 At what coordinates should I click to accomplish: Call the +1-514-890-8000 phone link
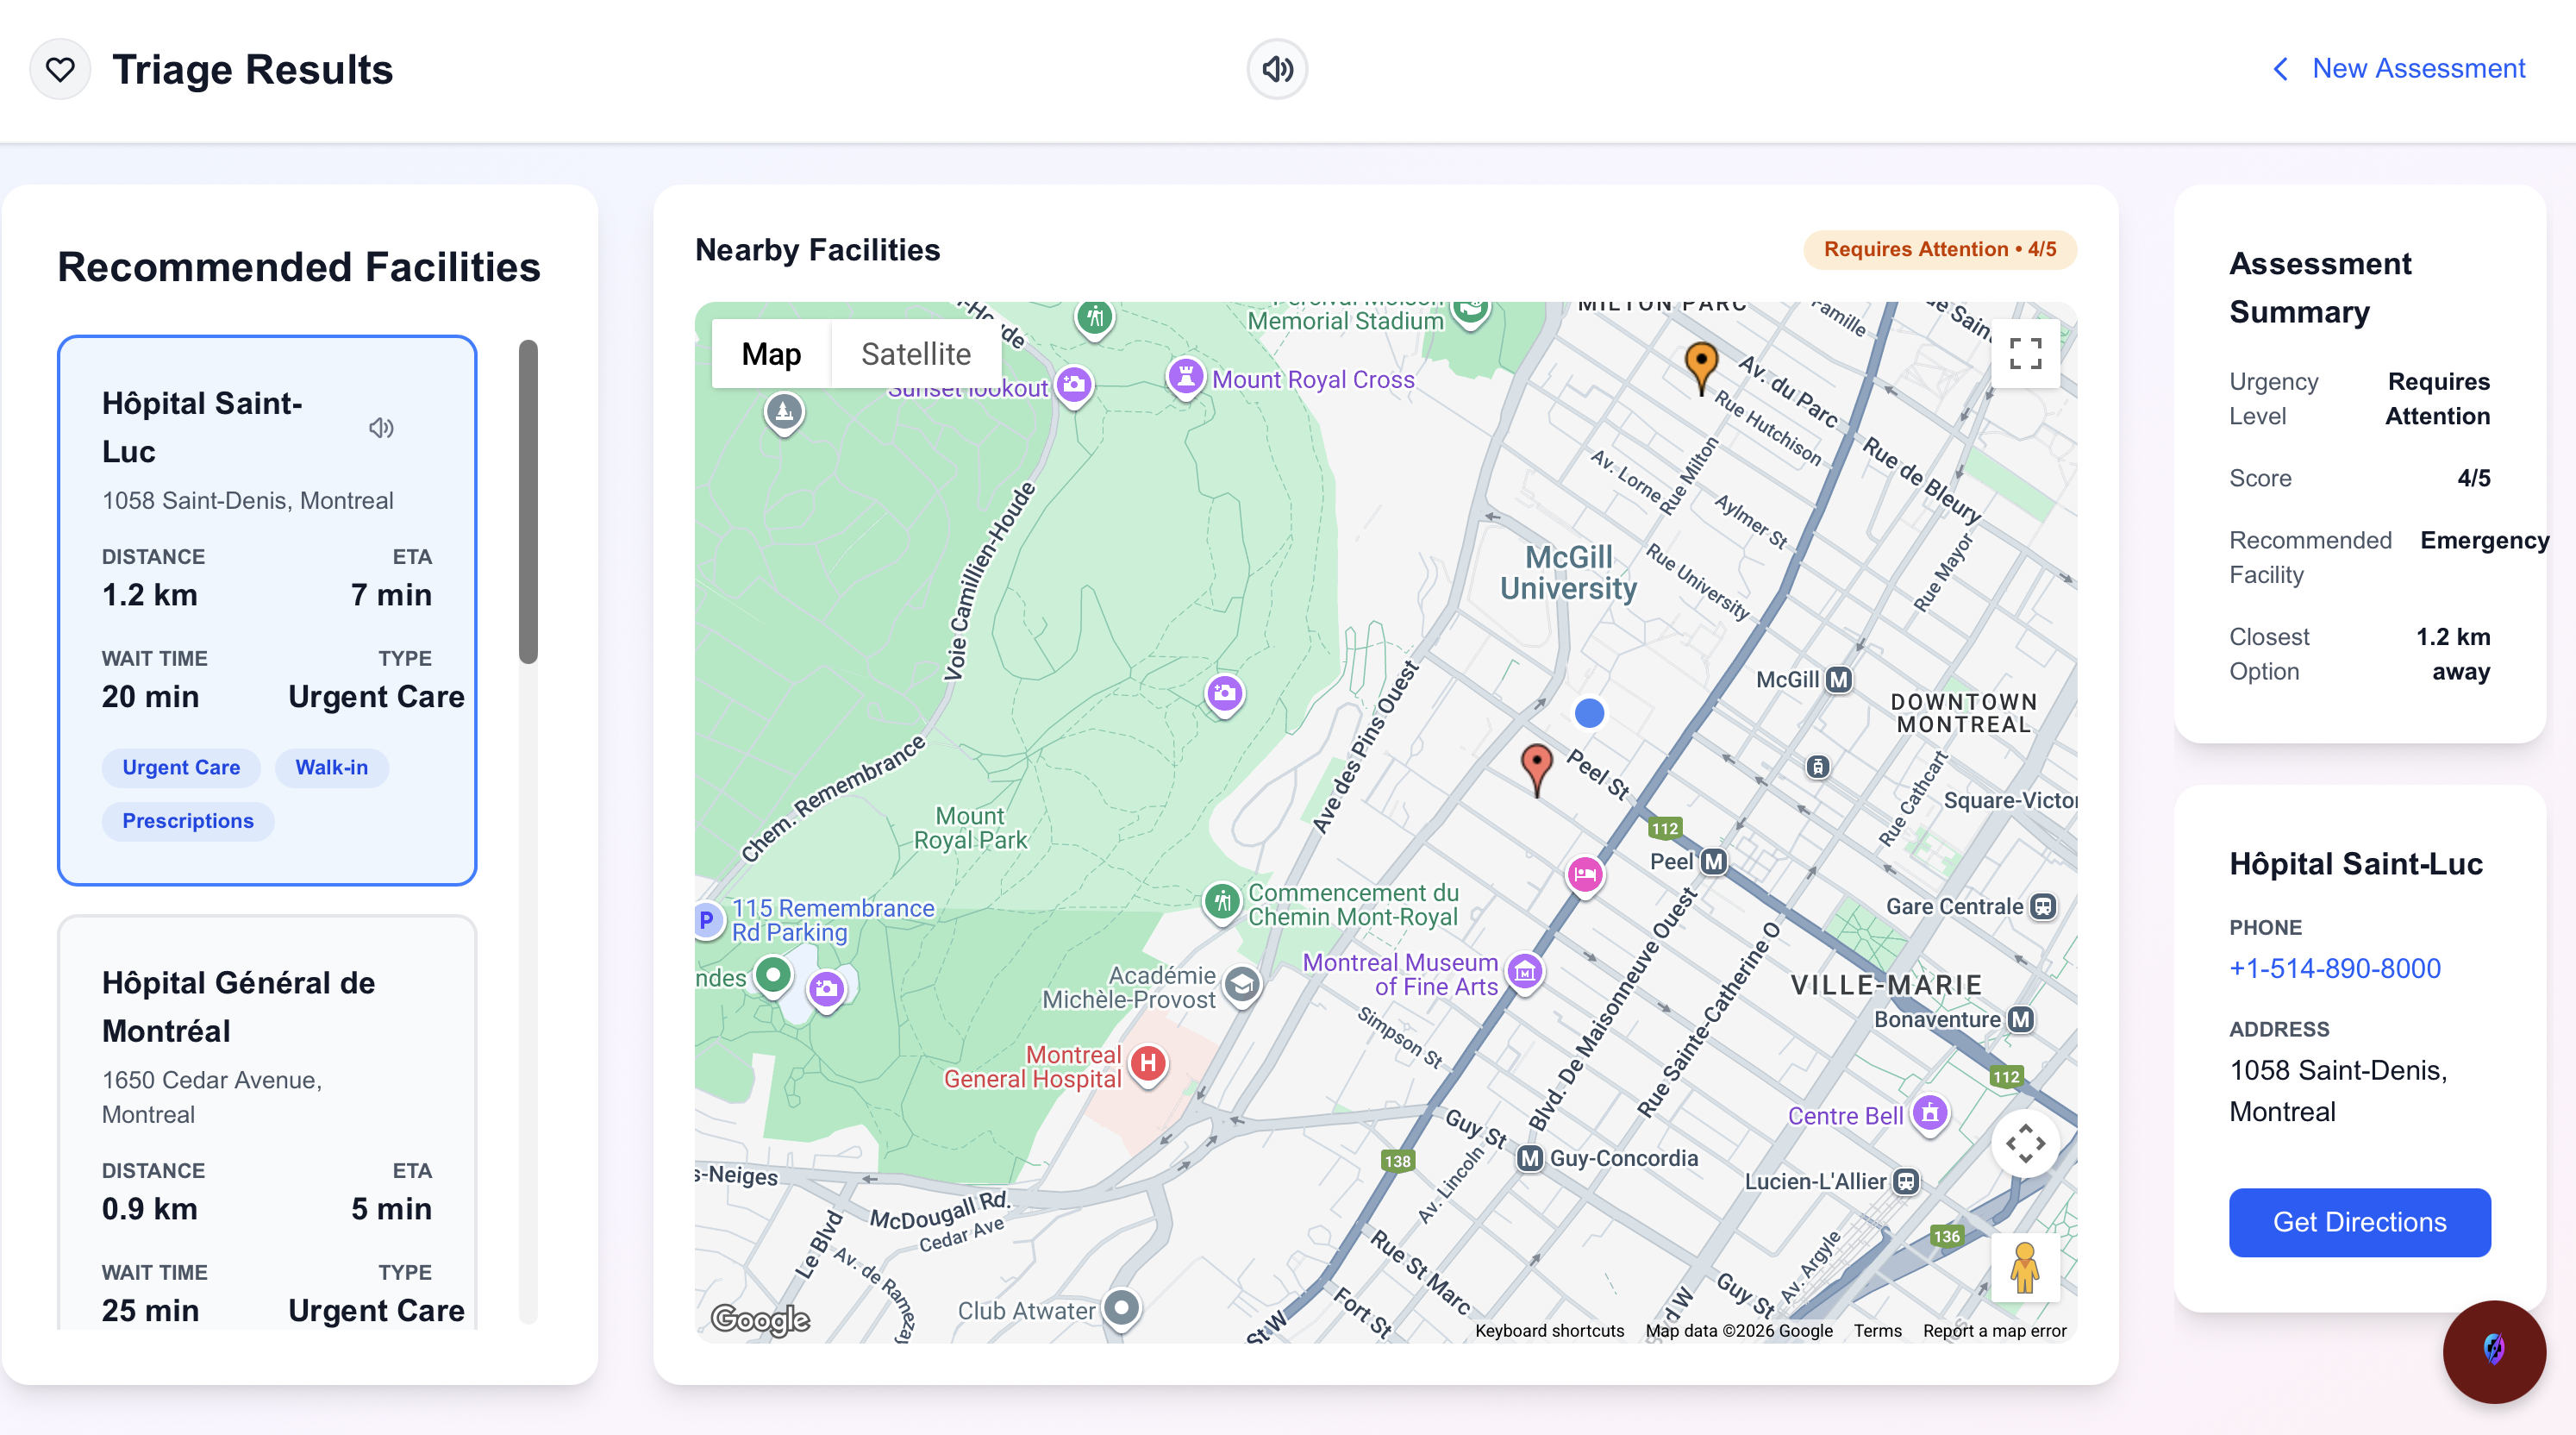point(2334,968)
